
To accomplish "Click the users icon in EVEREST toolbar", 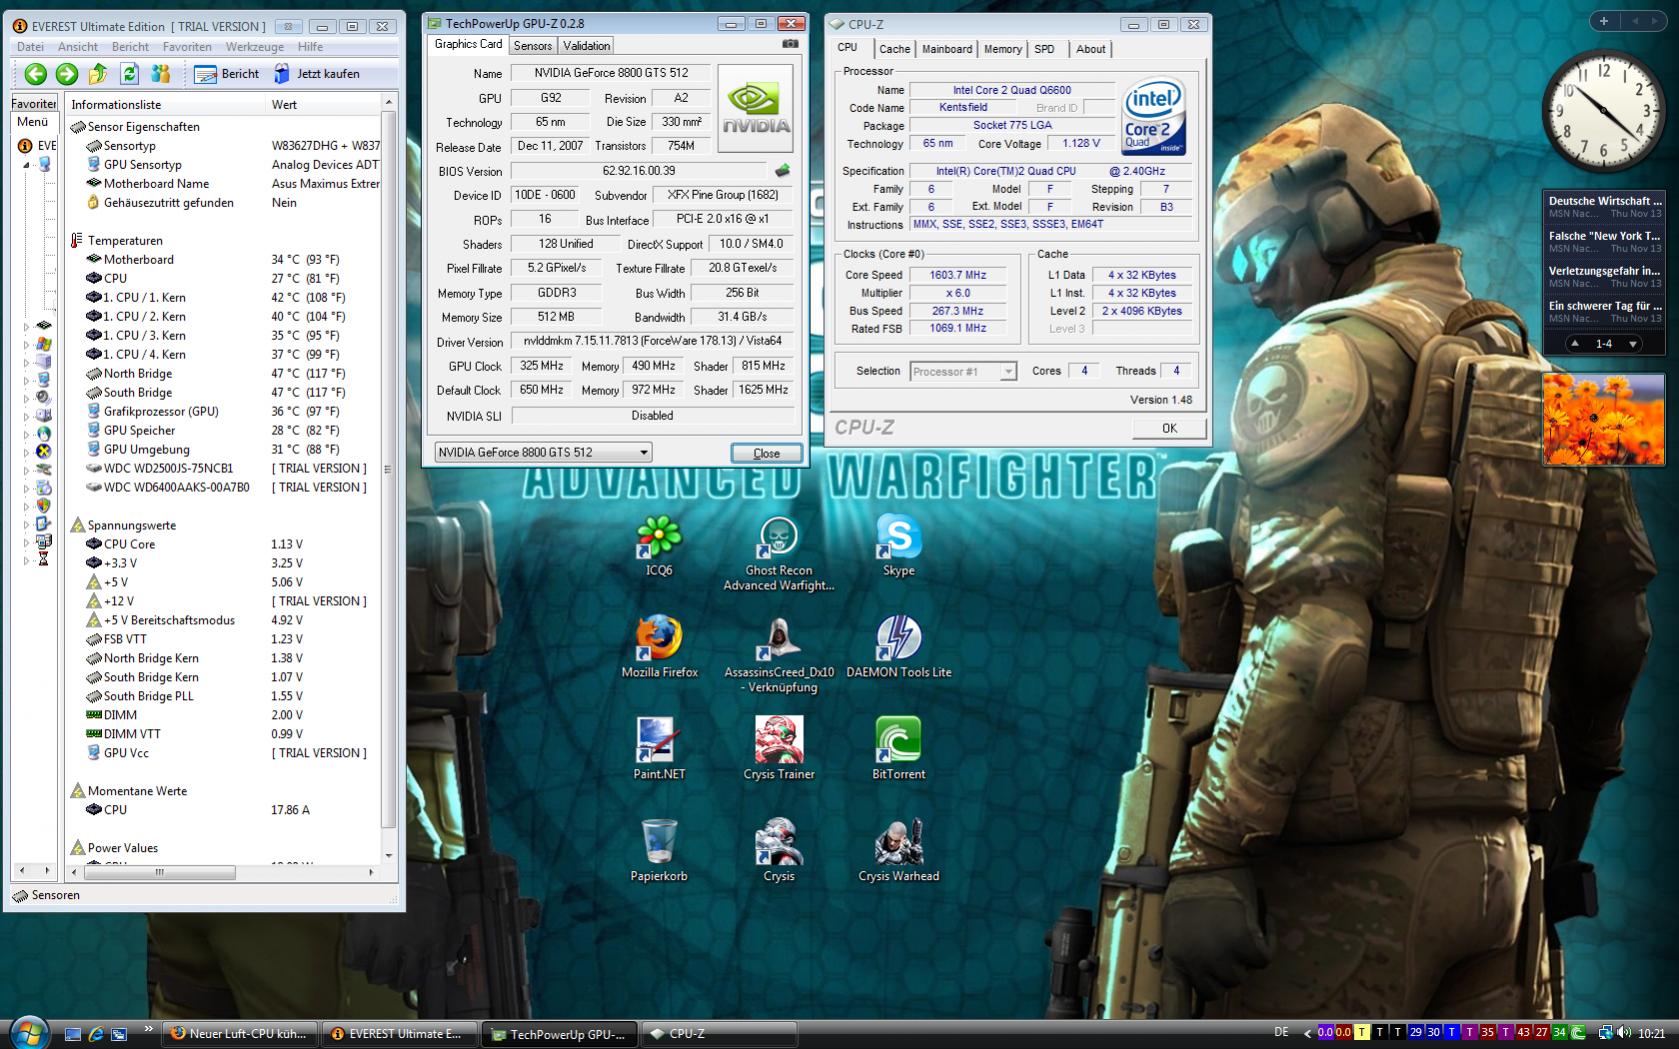I will coord(160,73).
